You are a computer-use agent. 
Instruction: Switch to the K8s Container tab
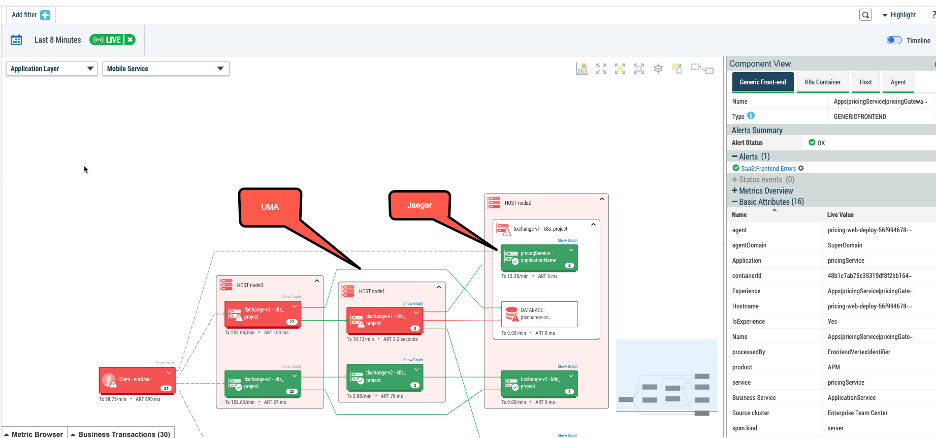click(820, 82)
